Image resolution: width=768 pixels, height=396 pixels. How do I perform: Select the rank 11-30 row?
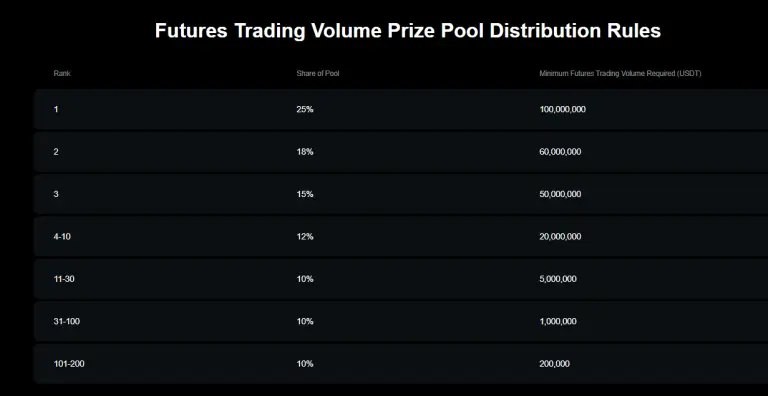pos(401,279)
